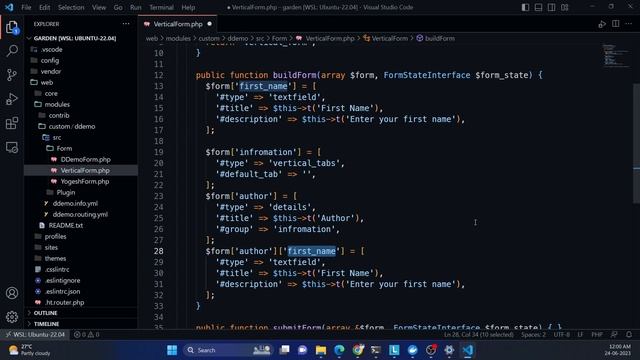Open editor More Actions ellipsis
Image resolution: width=640 pixels, height=360 pixels.
click(629, 24)
